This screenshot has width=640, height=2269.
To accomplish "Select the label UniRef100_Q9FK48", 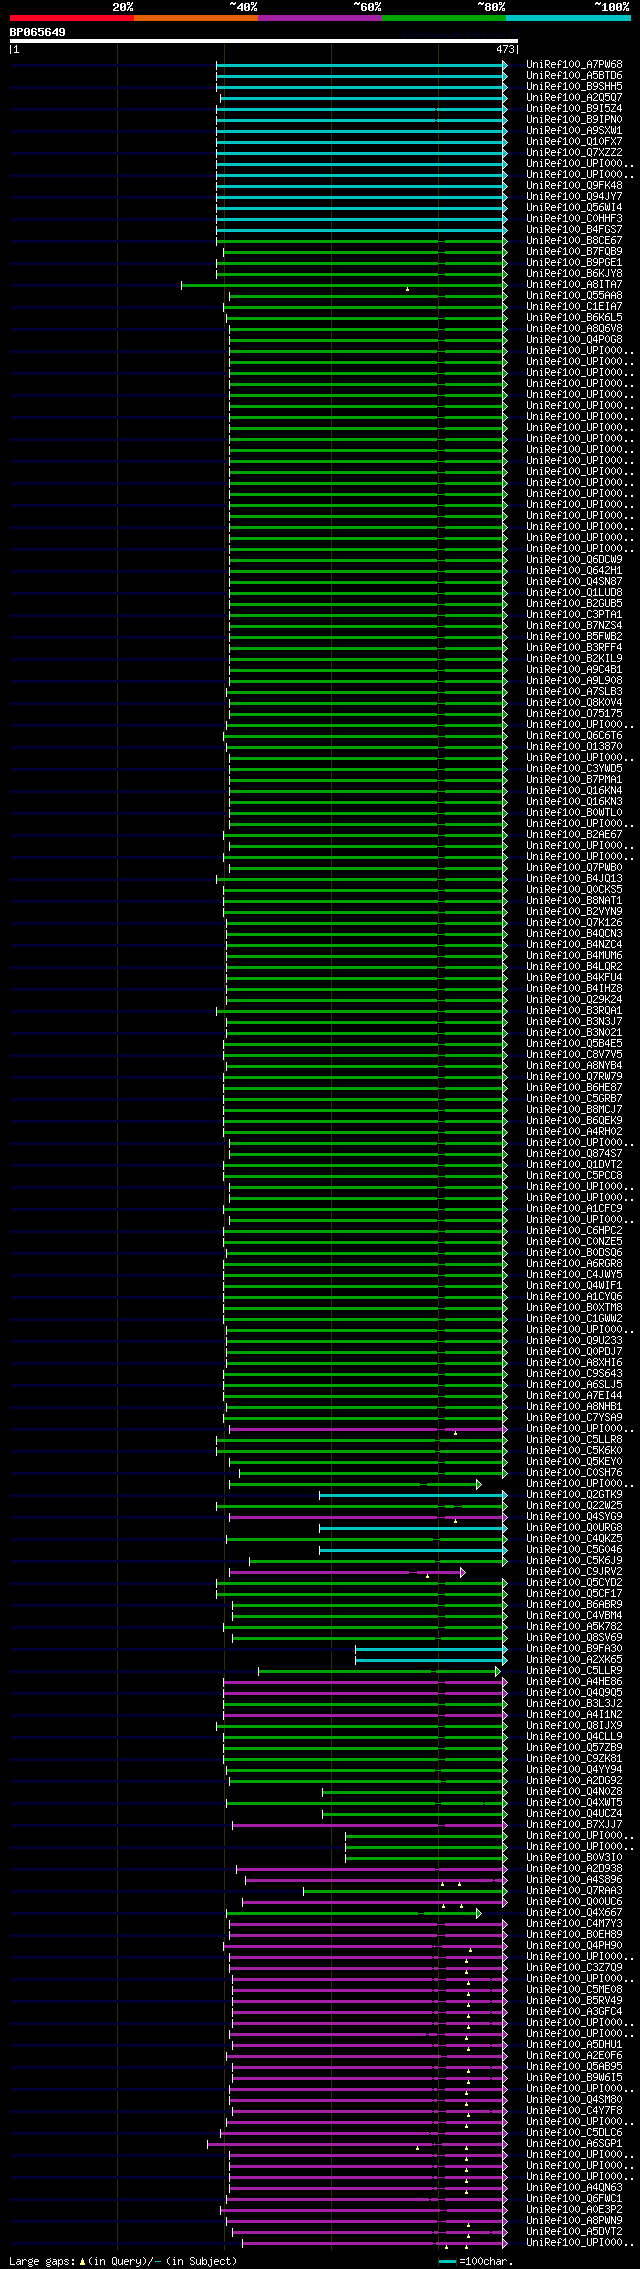I will 574,186.
